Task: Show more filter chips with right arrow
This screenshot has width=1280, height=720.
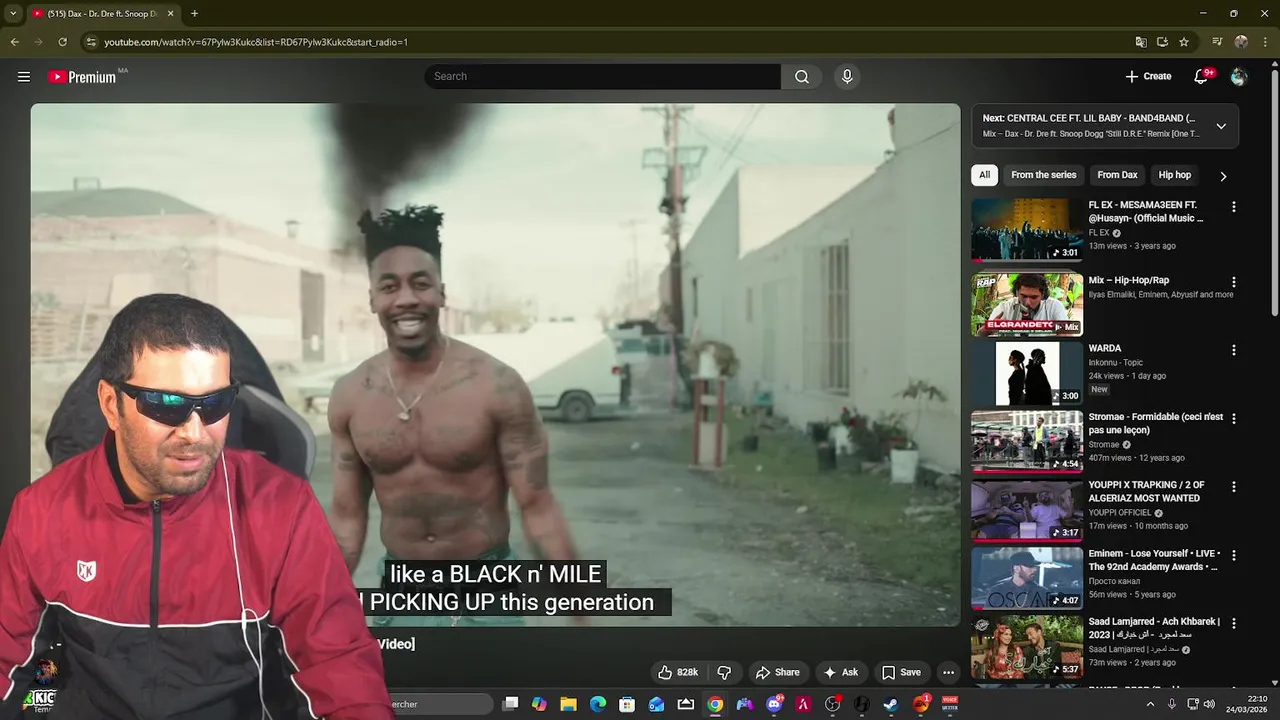Action: click(1222, 176)
